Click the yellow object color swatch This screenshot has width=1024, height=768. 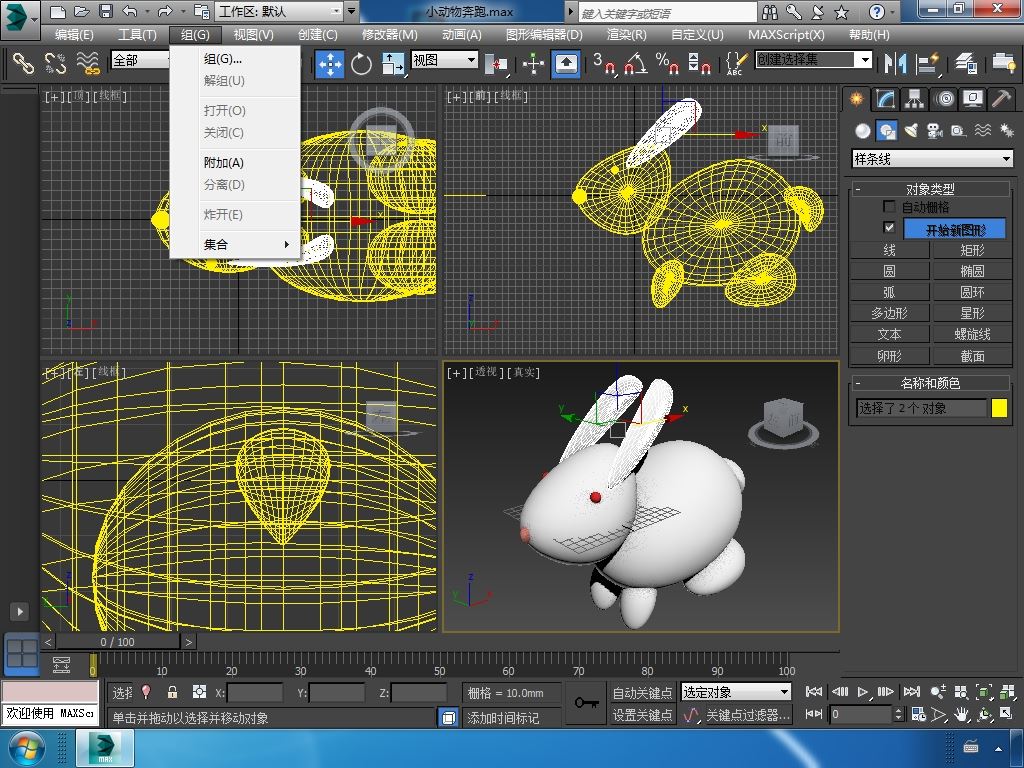(999, 408)
